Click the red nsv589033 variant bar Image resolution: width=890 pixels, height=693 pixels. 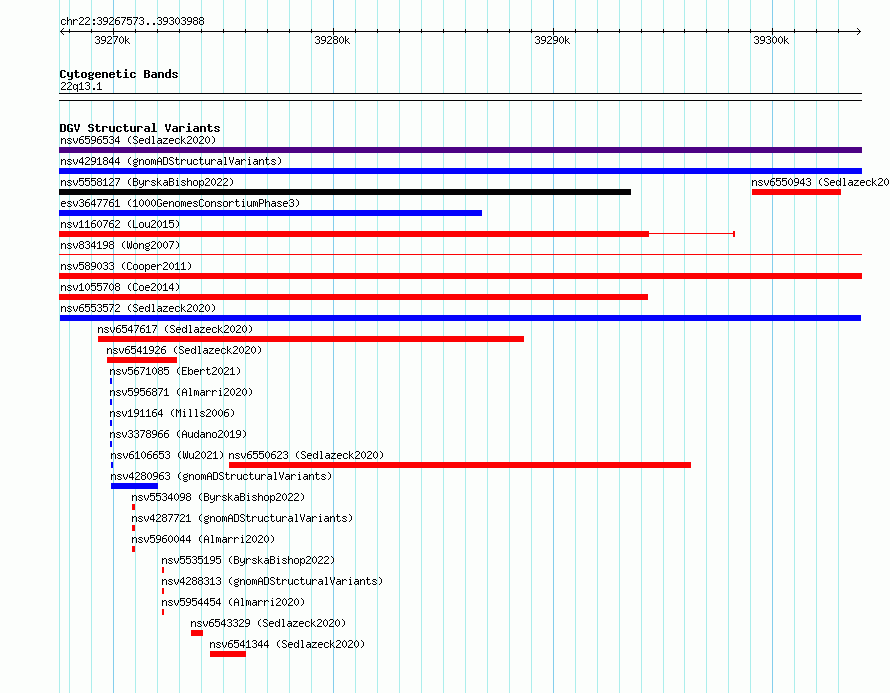pyautogui.click(x=460, y=276)
